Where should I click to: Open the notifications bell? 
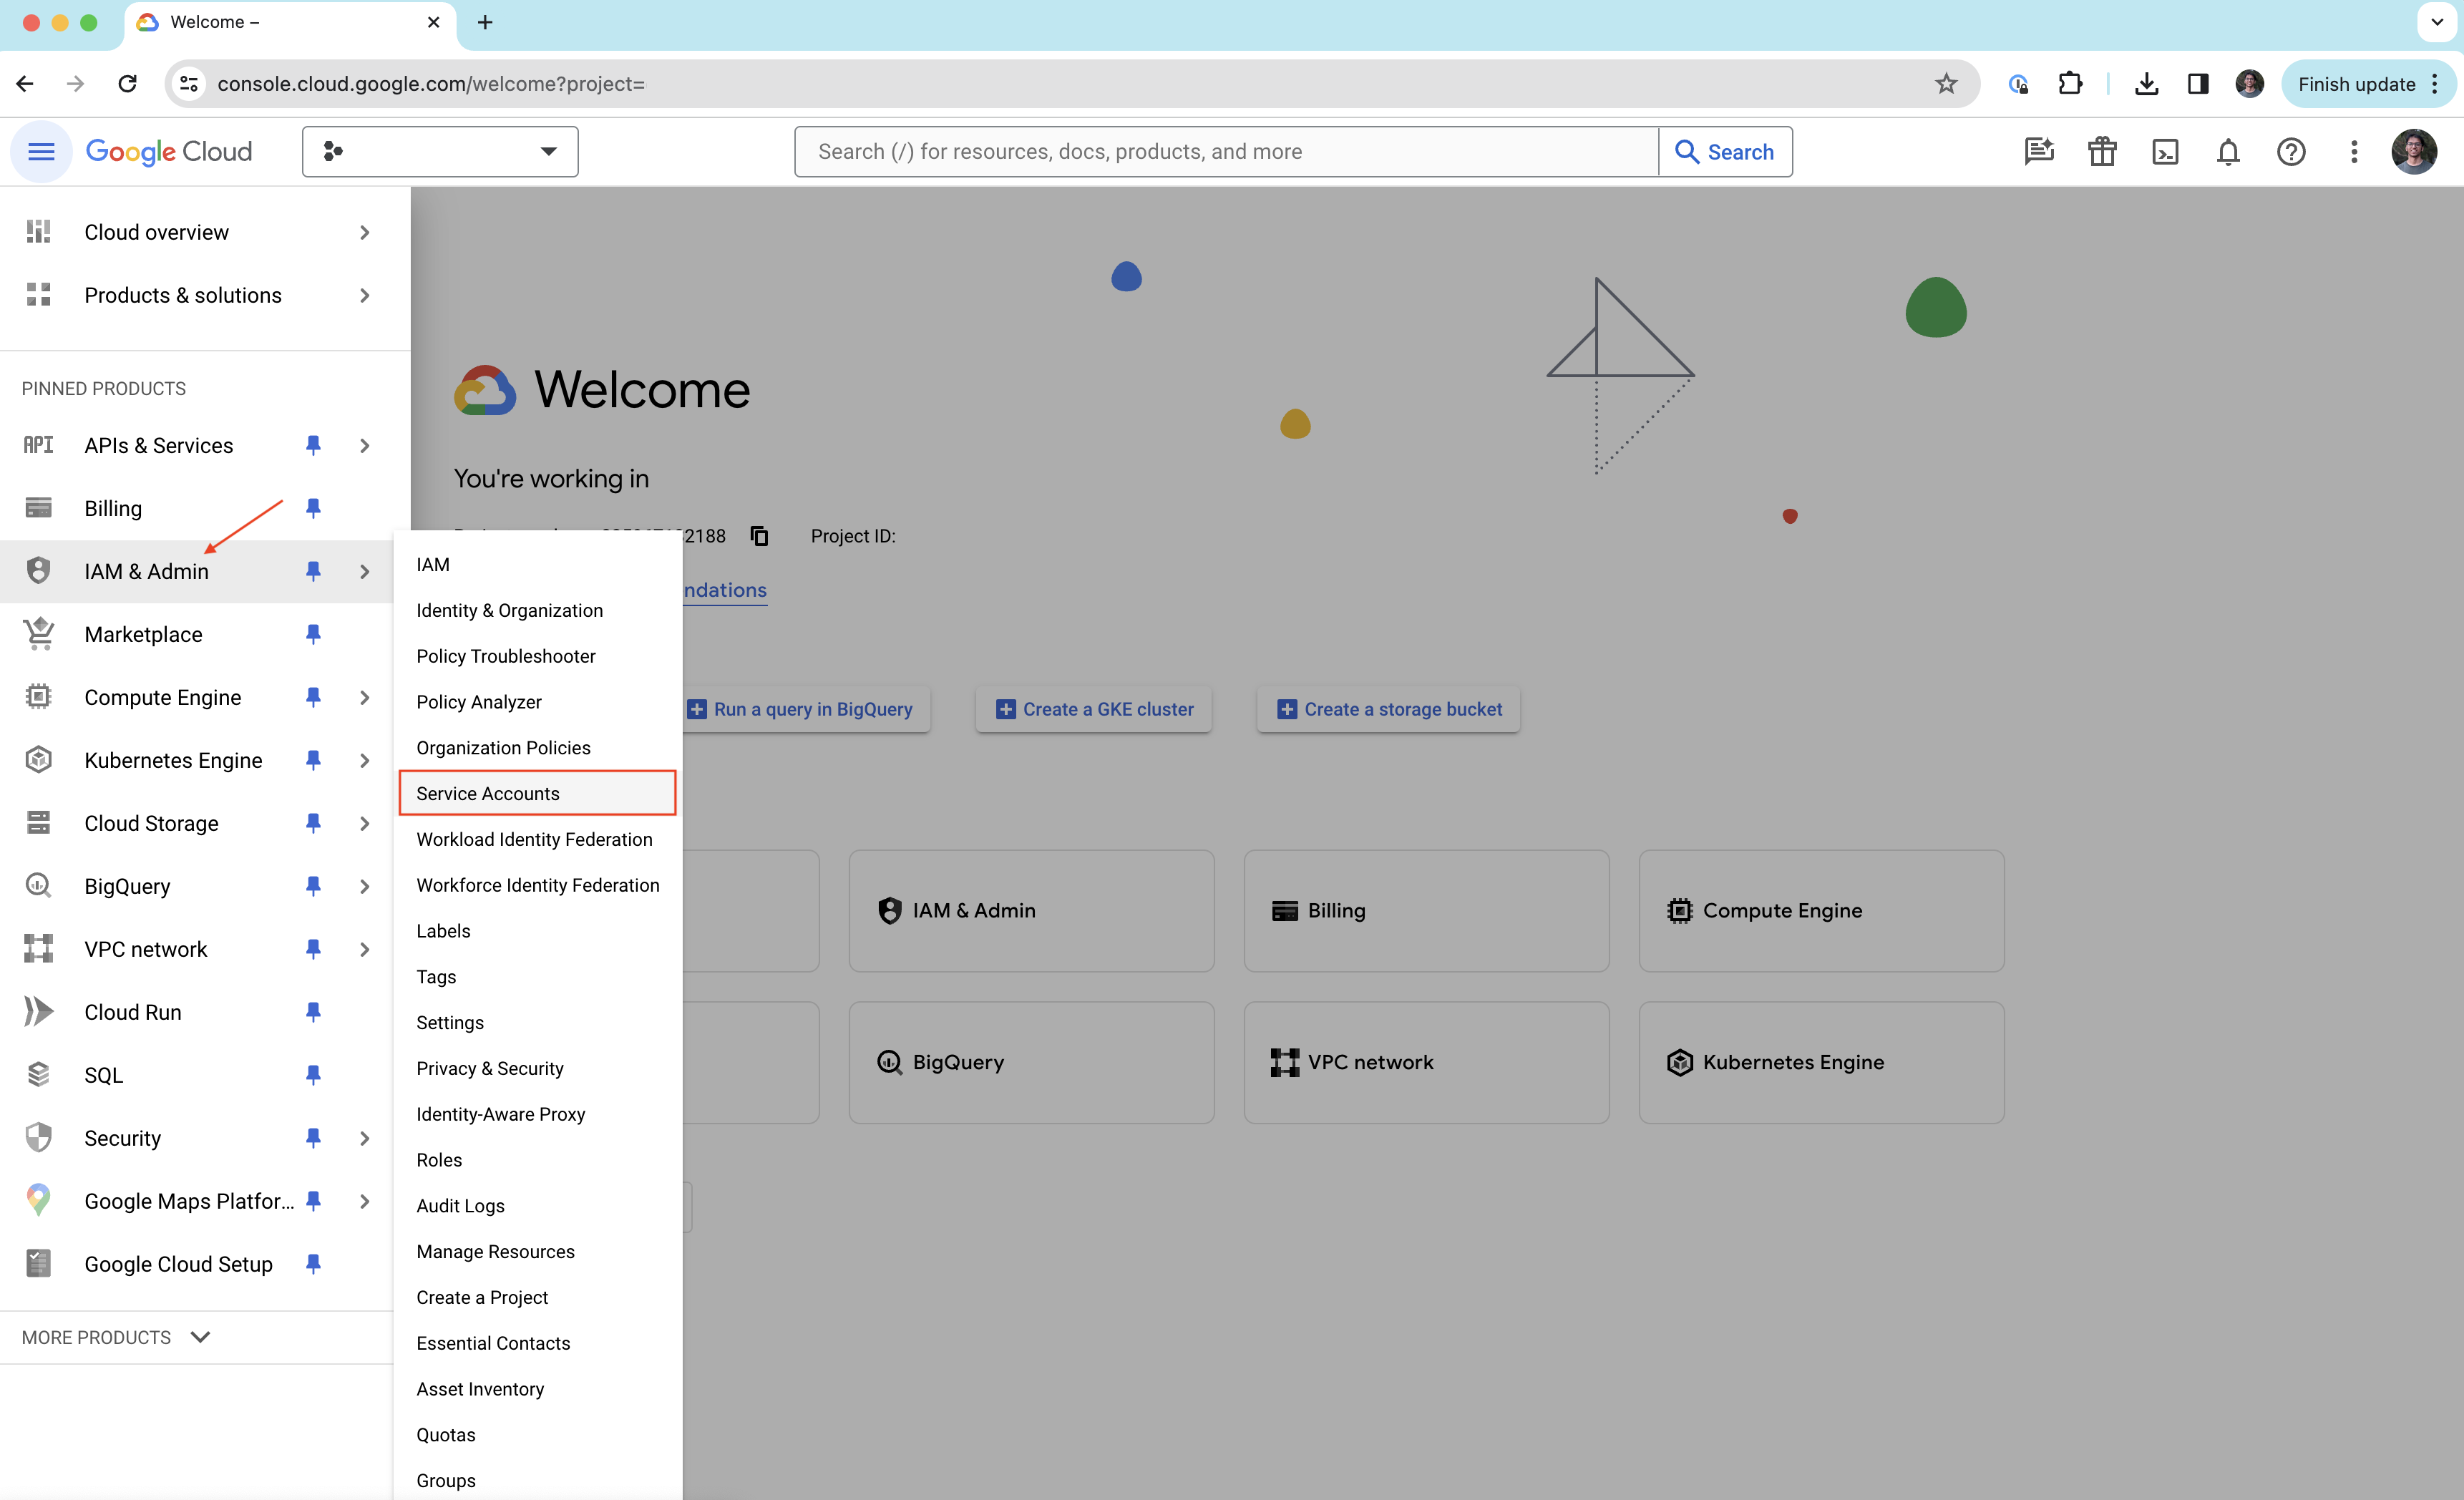[x=2228, y=152]
